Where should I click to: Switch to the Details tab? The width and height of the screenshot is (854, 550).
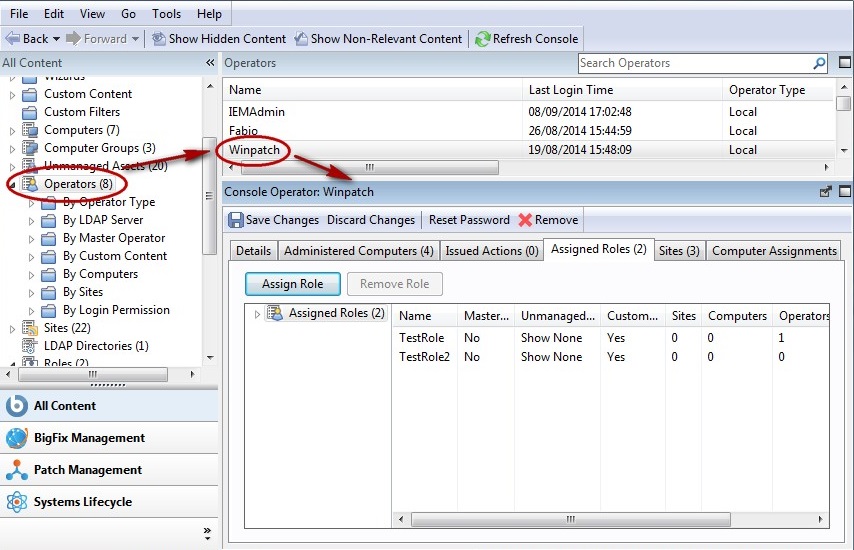point(253,250)
